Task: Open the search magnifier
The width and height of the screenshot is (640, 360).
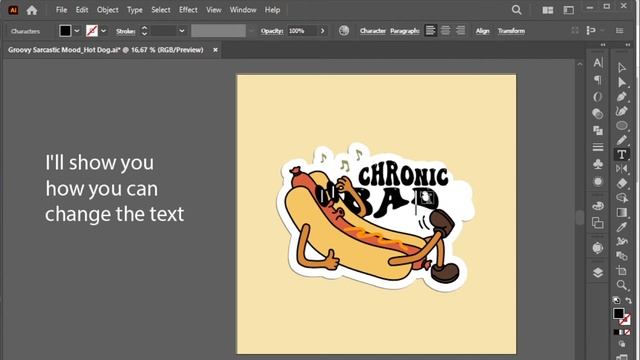Action: (516, 10)
